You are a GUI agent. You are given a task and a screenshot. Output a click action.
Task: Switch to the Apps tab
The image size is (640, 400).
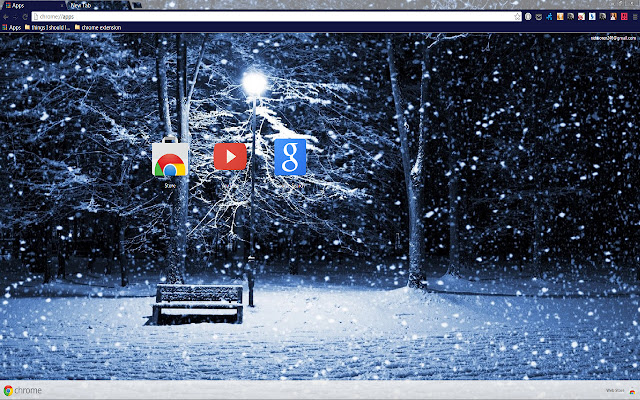click(x=33, y=5)
